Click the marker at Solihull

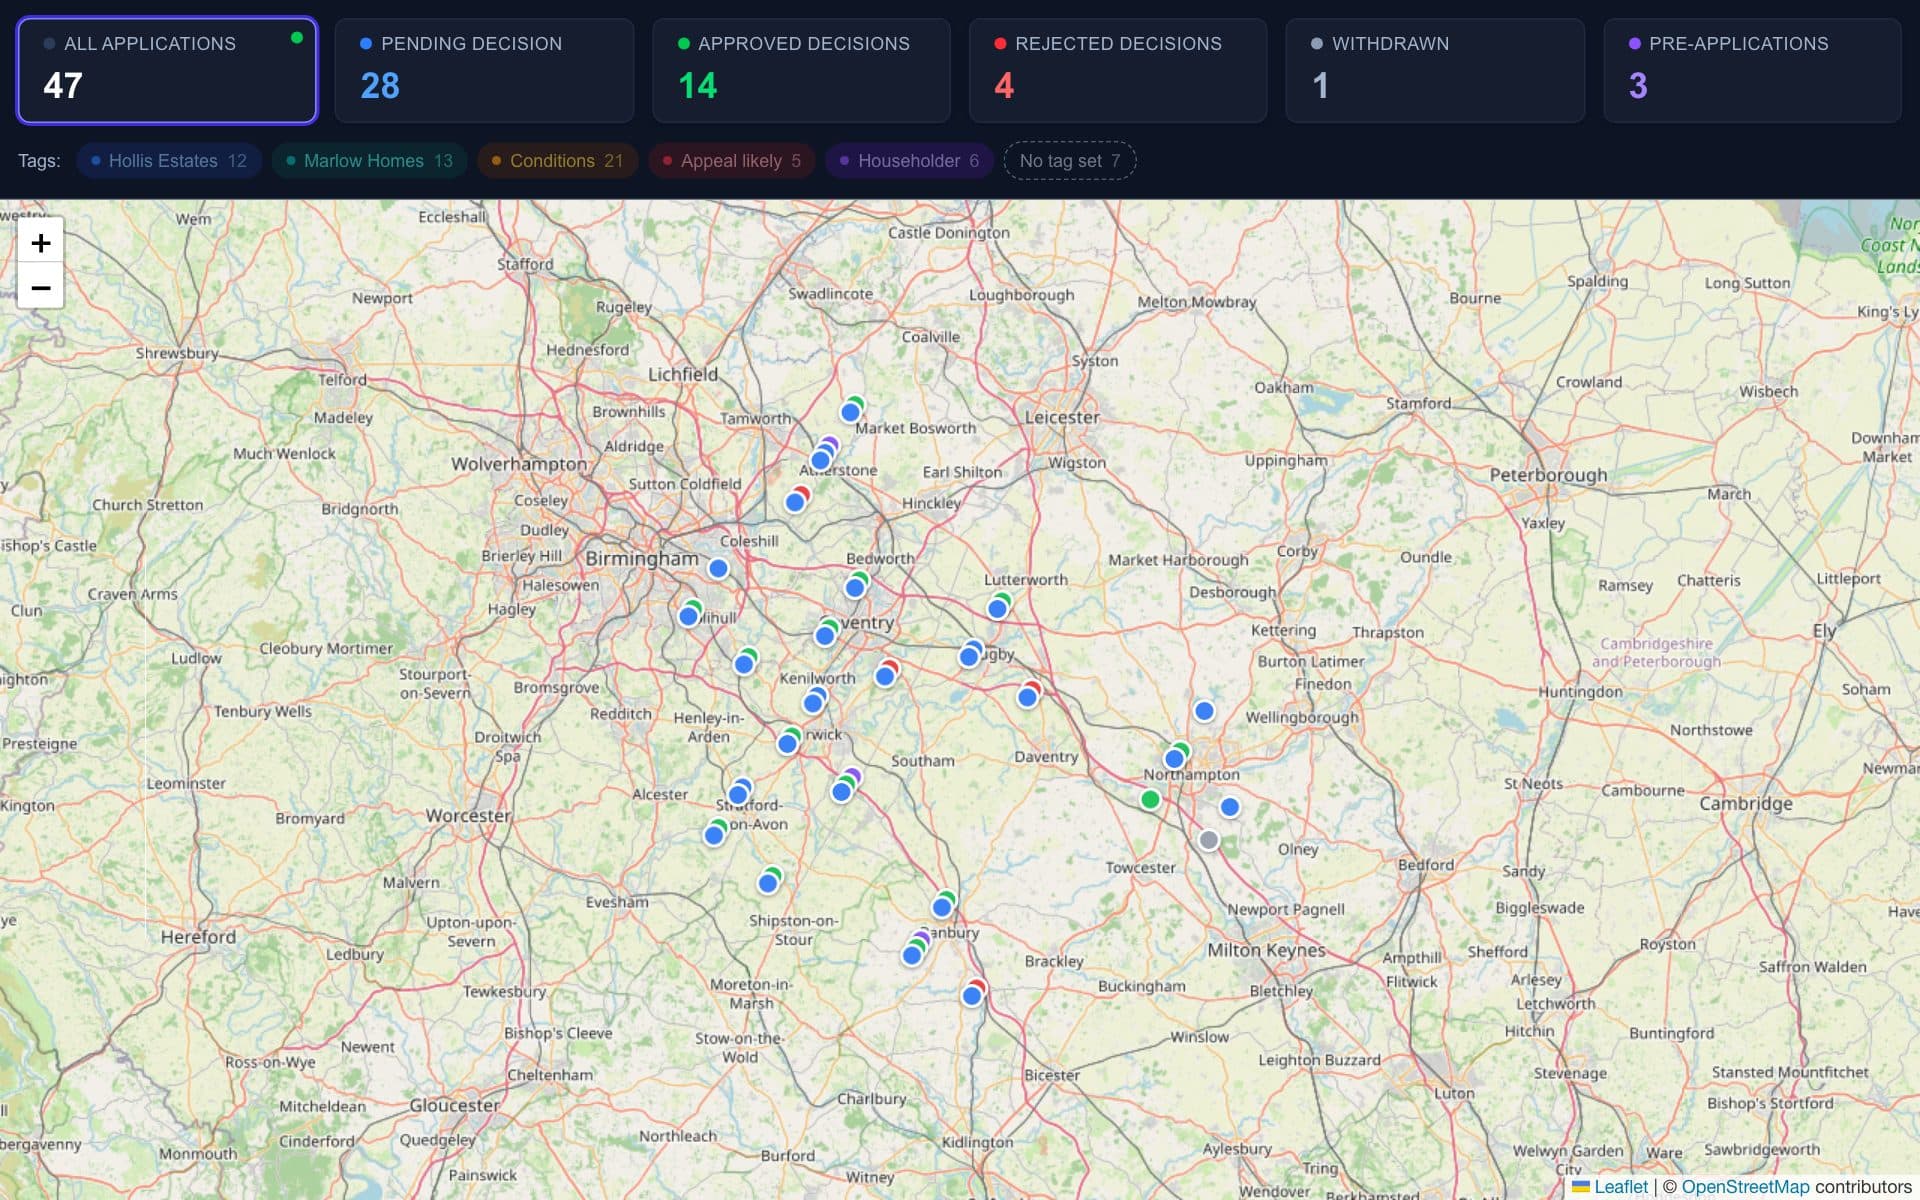[689, 616]
